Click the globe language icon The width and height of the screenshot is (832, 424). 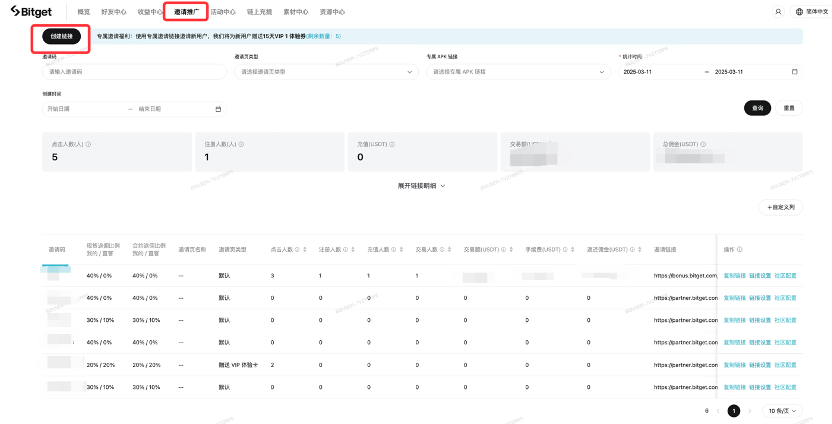(798, 12)
